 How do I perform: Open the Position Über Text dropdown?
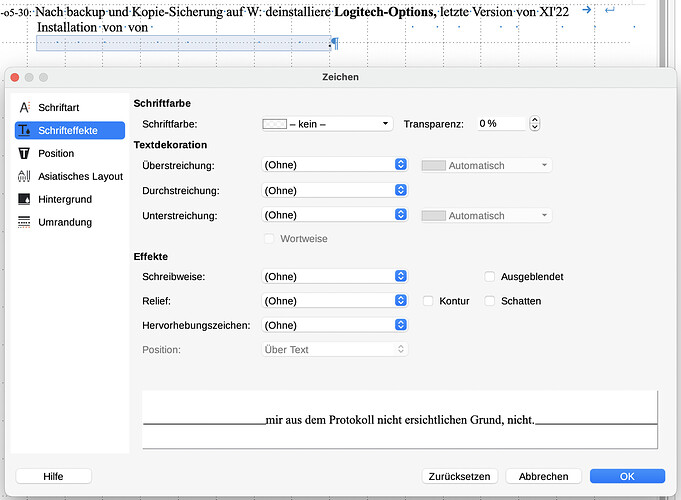coord(334,349)
